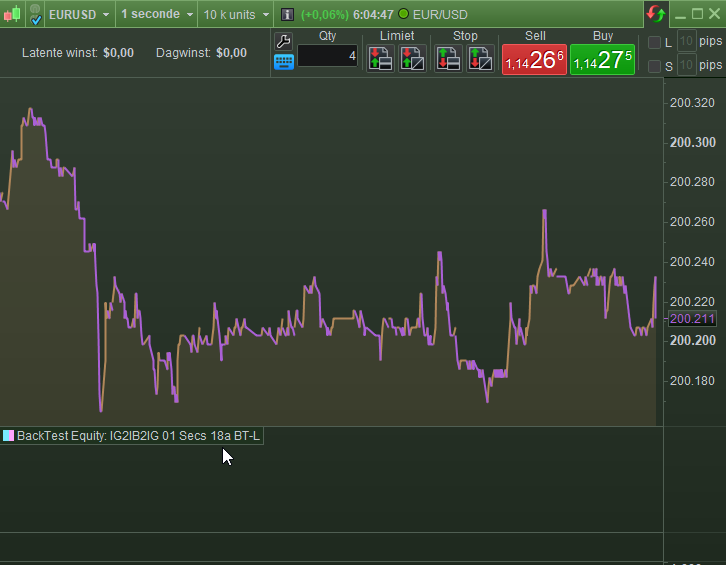Click the green status dot near EUR/USD
726x565 pixels.
click(404, 14)
